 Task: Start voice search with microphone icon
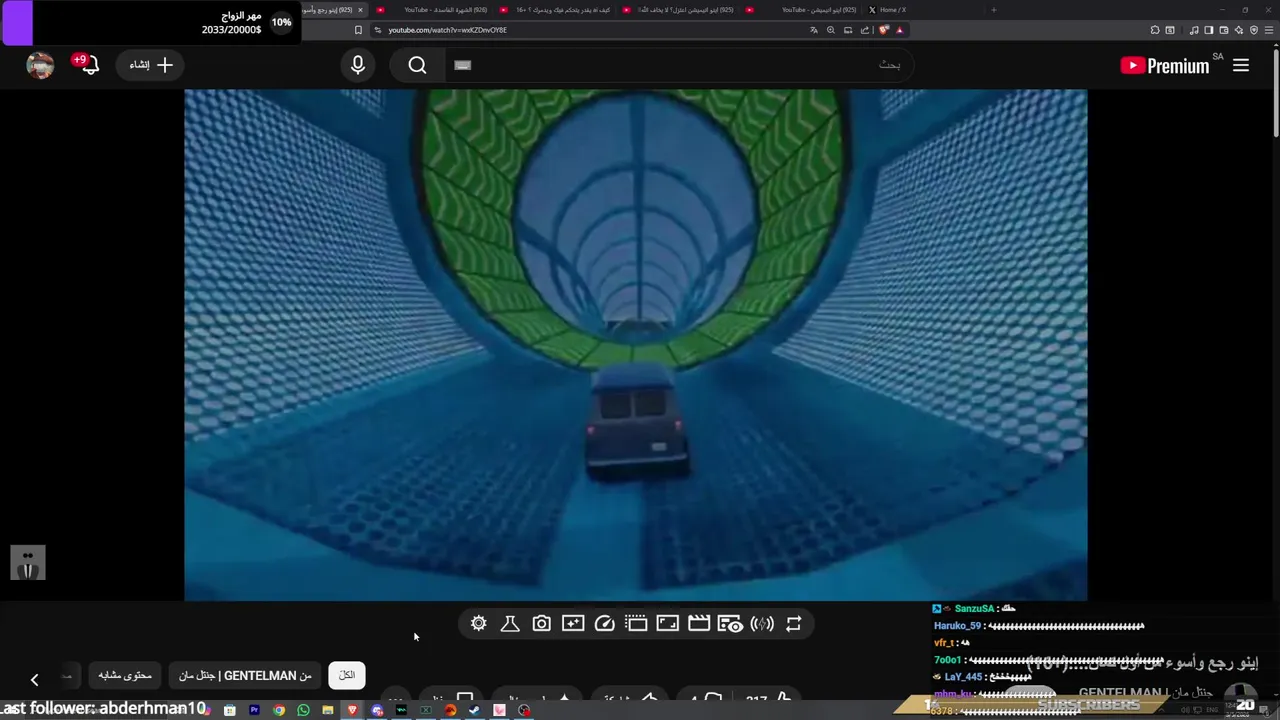coord(358,65)
